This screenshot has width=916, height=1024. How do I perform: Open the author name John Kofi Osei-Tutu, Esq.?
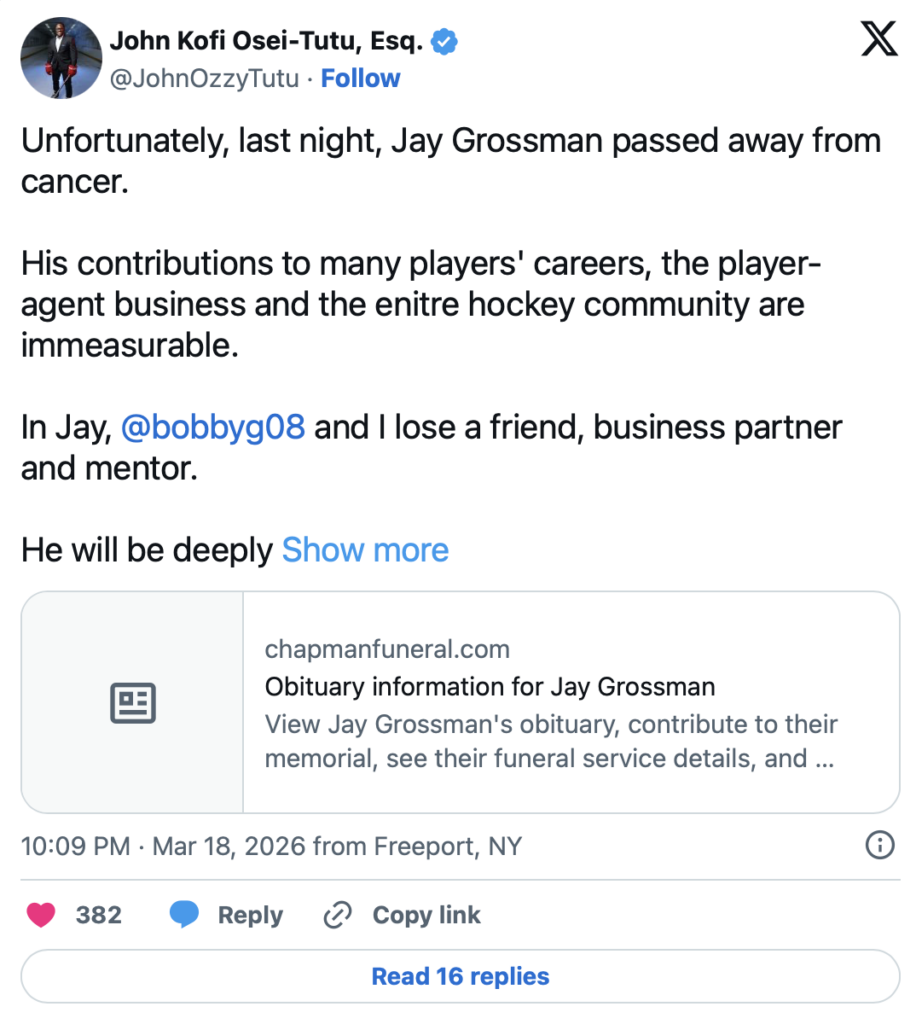[x=267, y=42]
